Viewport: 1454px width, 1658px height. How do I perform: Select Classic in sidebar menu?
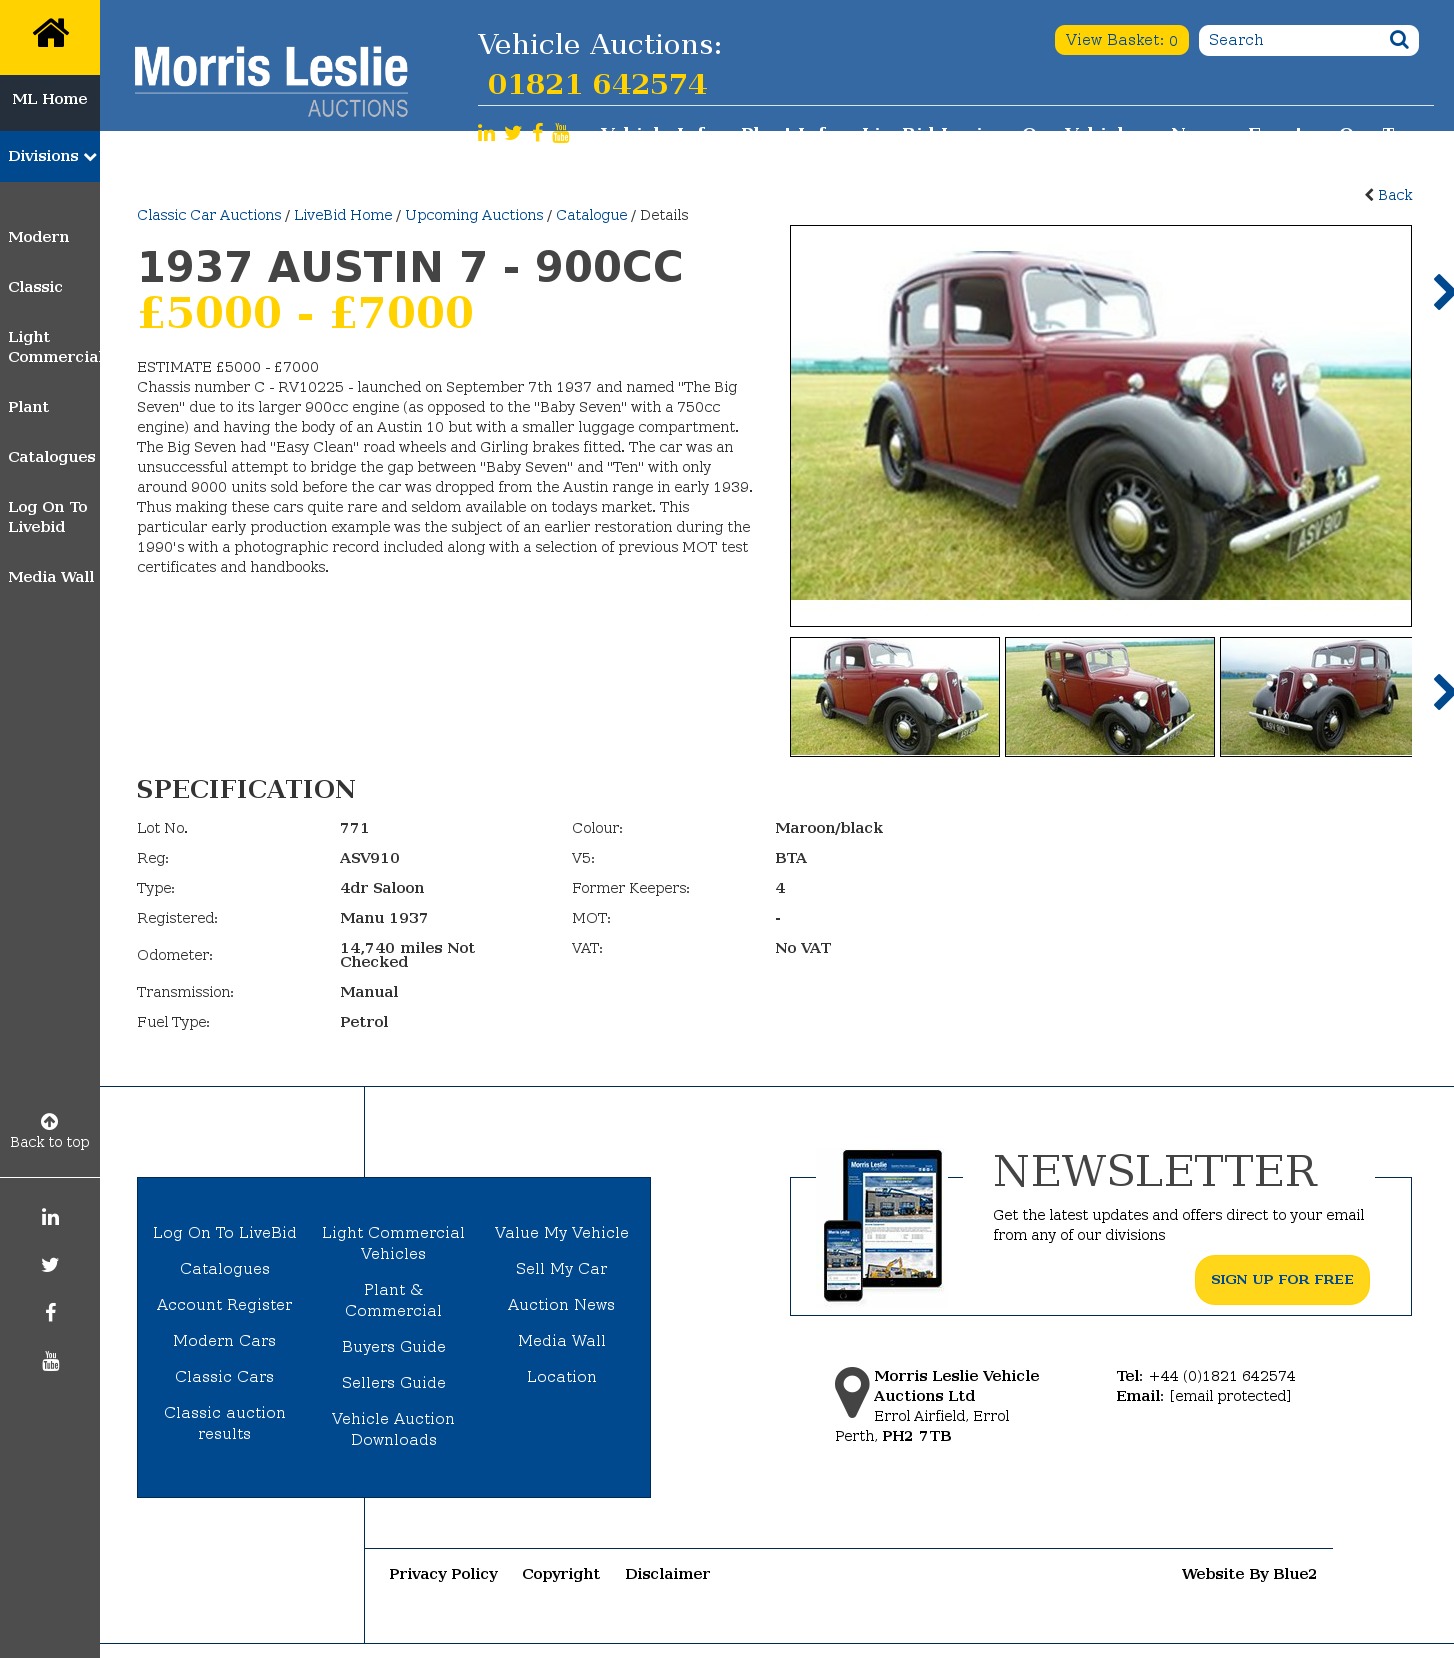pyautogui.click(x=35, y=287)
